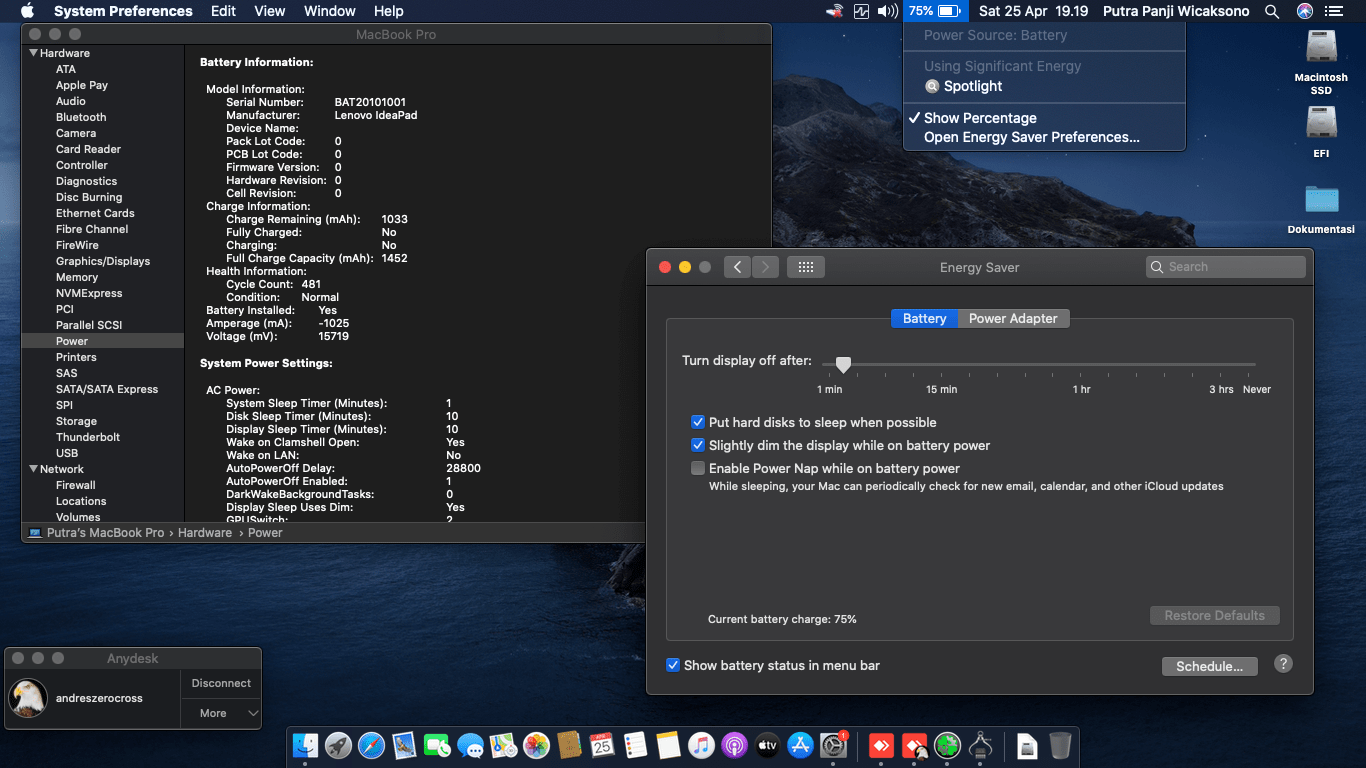
Task: Open Siri from the menu bar
Action: point(1305,11)
